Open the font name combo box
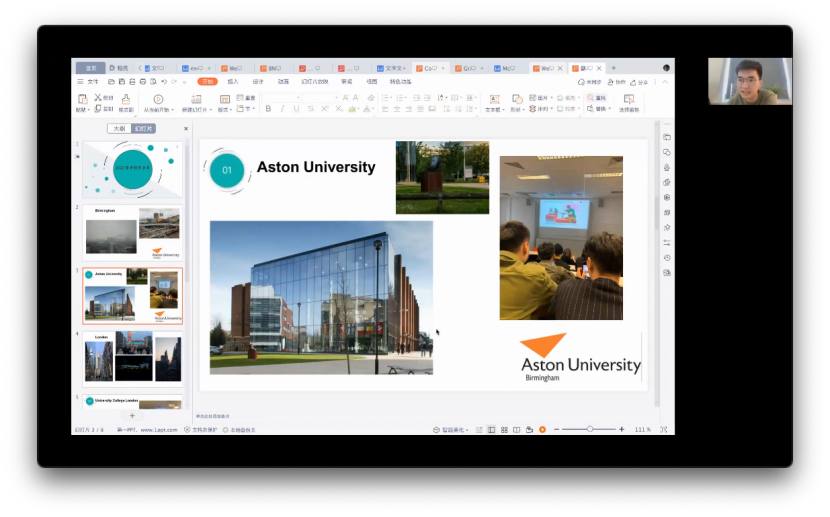Viewport: 830px width, 517px height. 282,97
